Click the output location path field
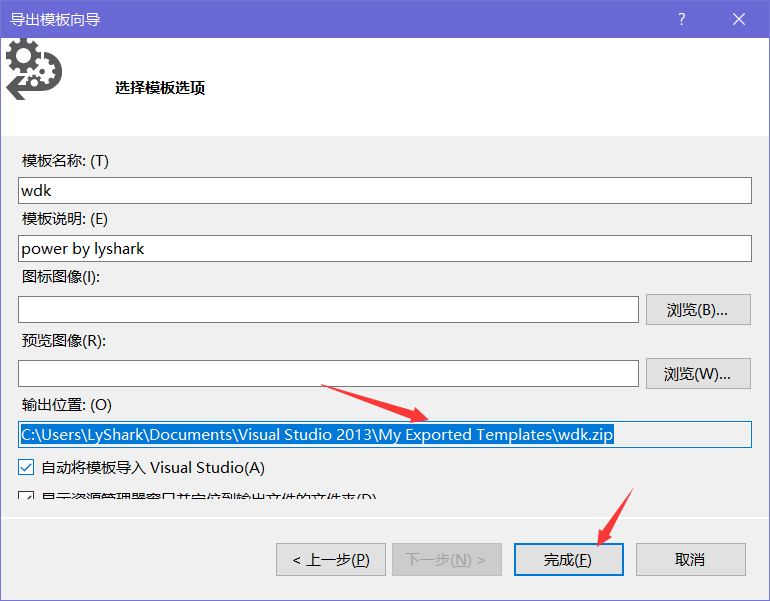The height and width of the screenshot is (601, 770). (x=385, y=435)
